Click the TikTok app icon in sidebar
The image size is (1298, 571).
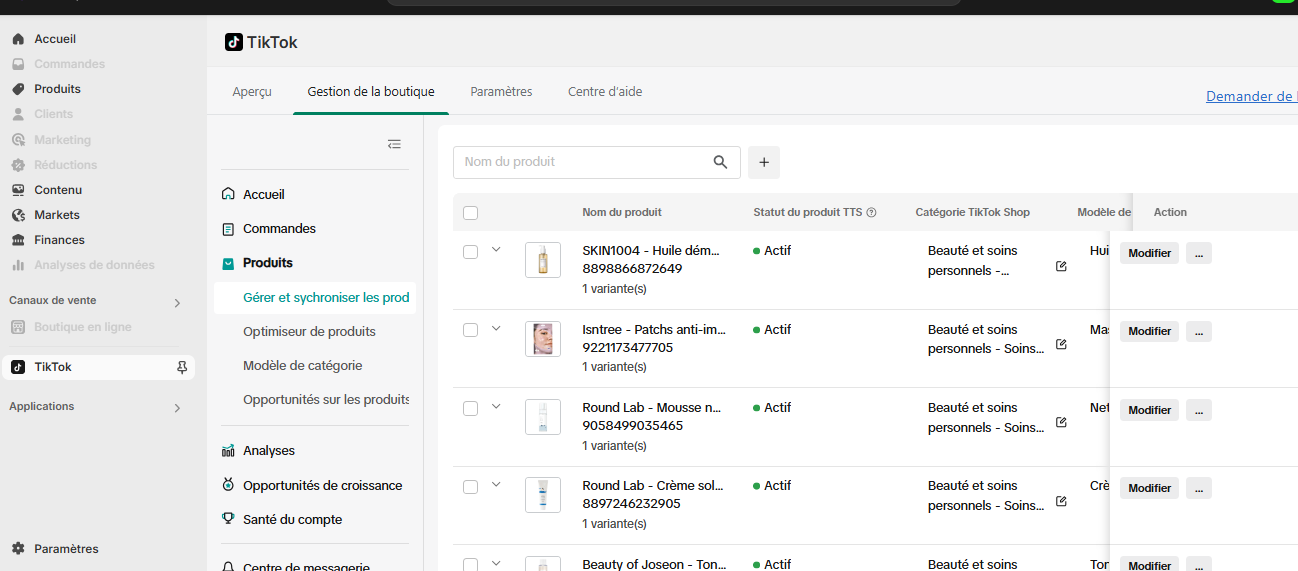coord(18,367)
